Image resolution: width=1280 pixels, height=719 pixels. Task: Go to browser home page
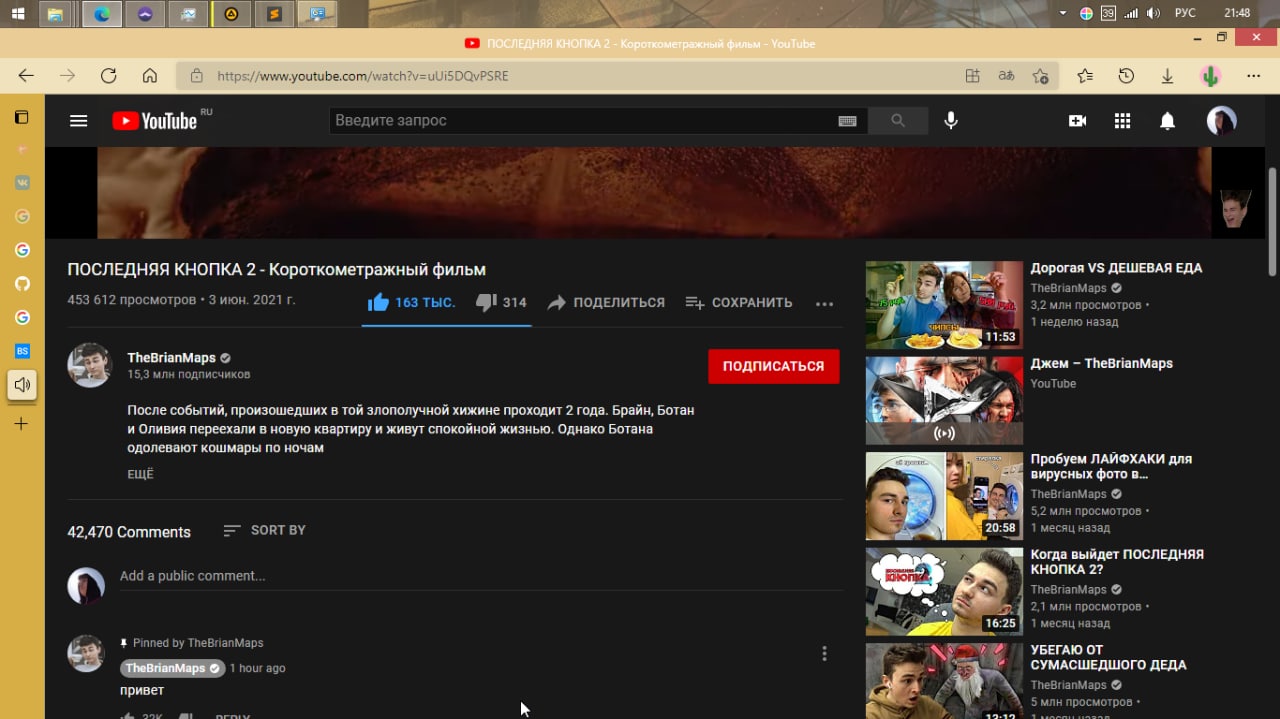[x=150, y=76]
